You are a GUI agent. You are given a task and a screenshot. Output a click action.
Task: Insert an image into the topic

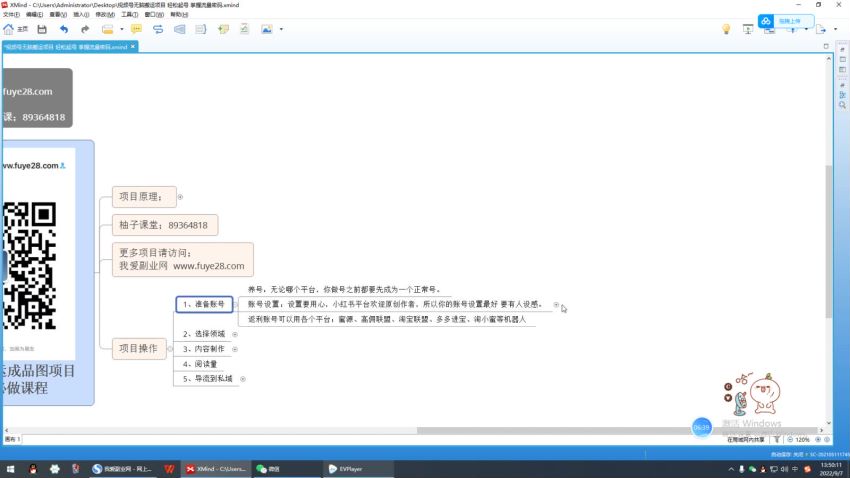pos(267,29)
